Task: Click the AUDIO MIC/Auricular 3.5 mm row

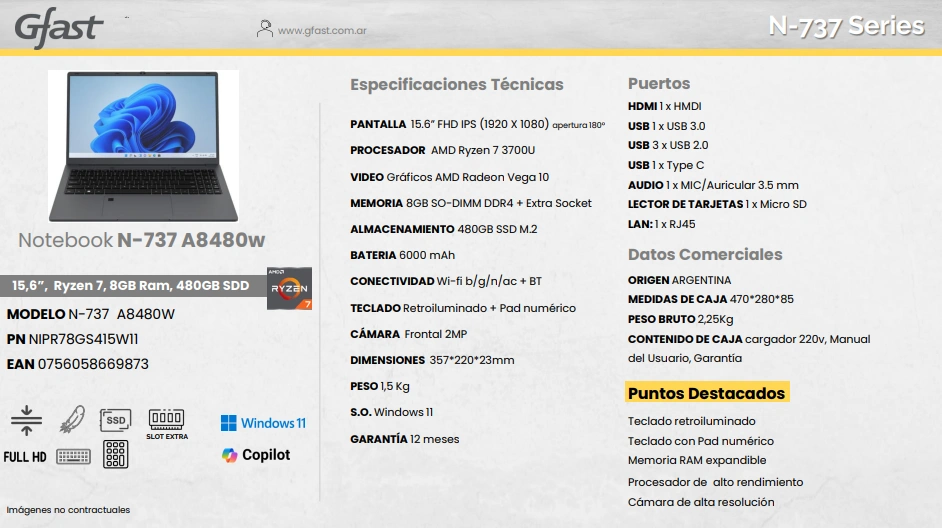Action: pyautogui.click(x=713, y=185)
